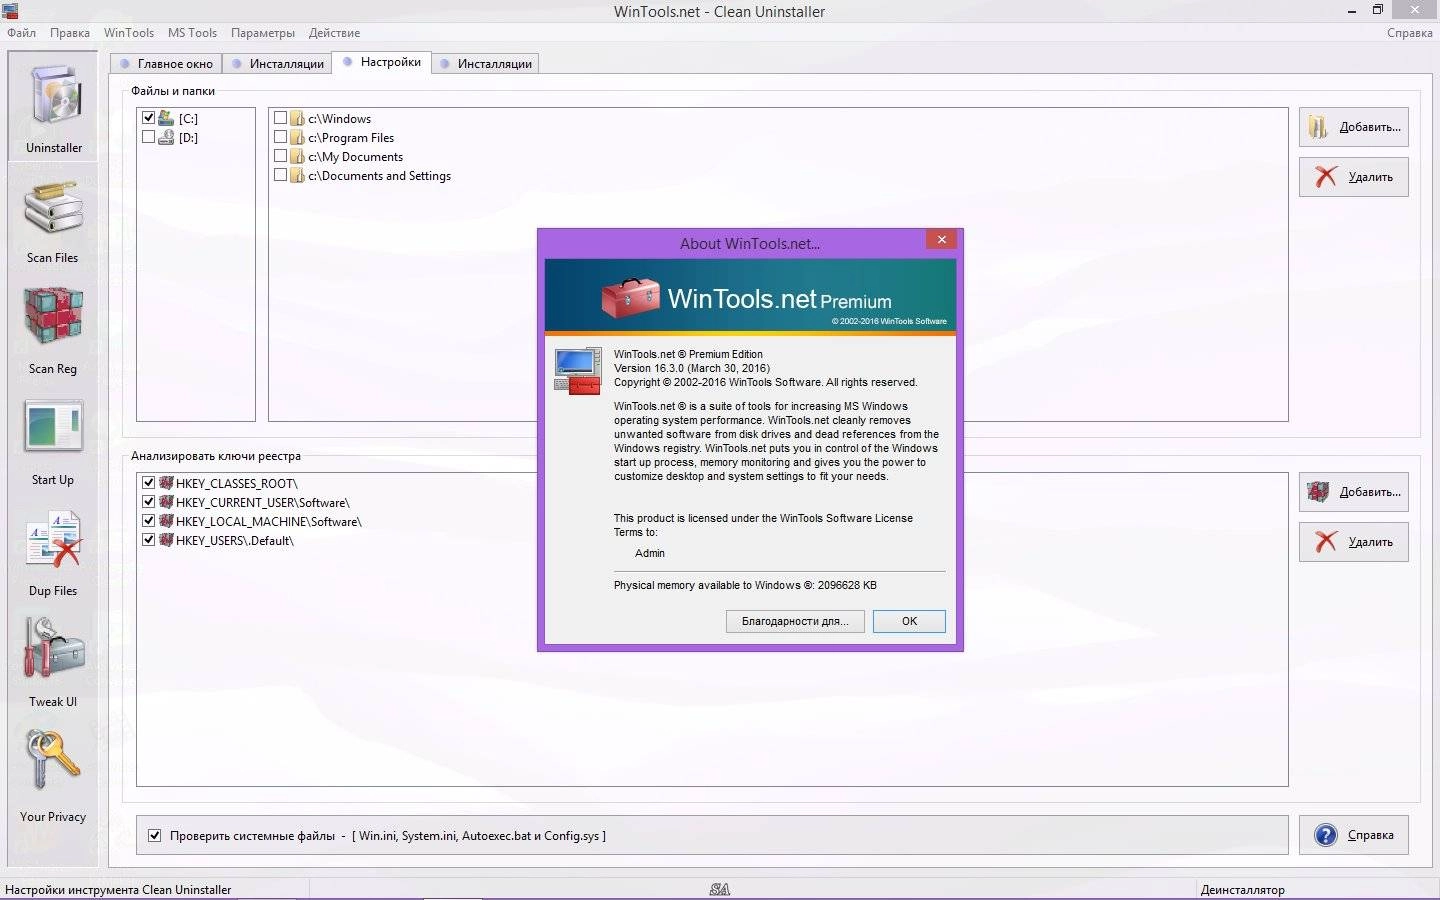Click the HKEY_LOCAL_MACHINE registry icon
This screenshot has height=900, width=1440.
coord(166,521)
